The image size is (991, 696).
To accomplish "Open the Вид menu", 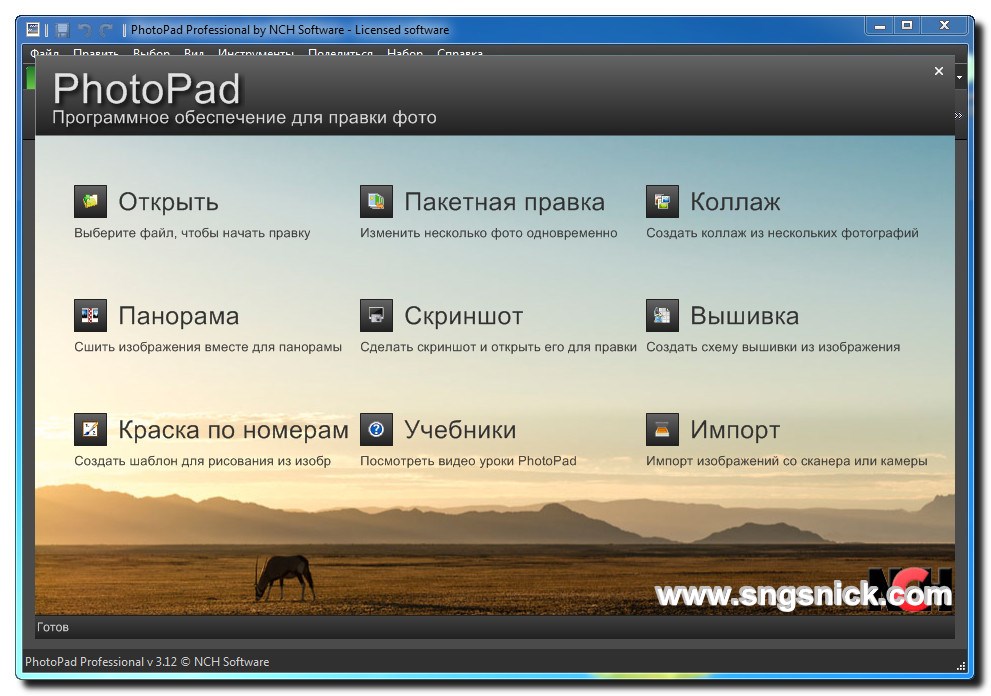I will (x=194, y=53).
